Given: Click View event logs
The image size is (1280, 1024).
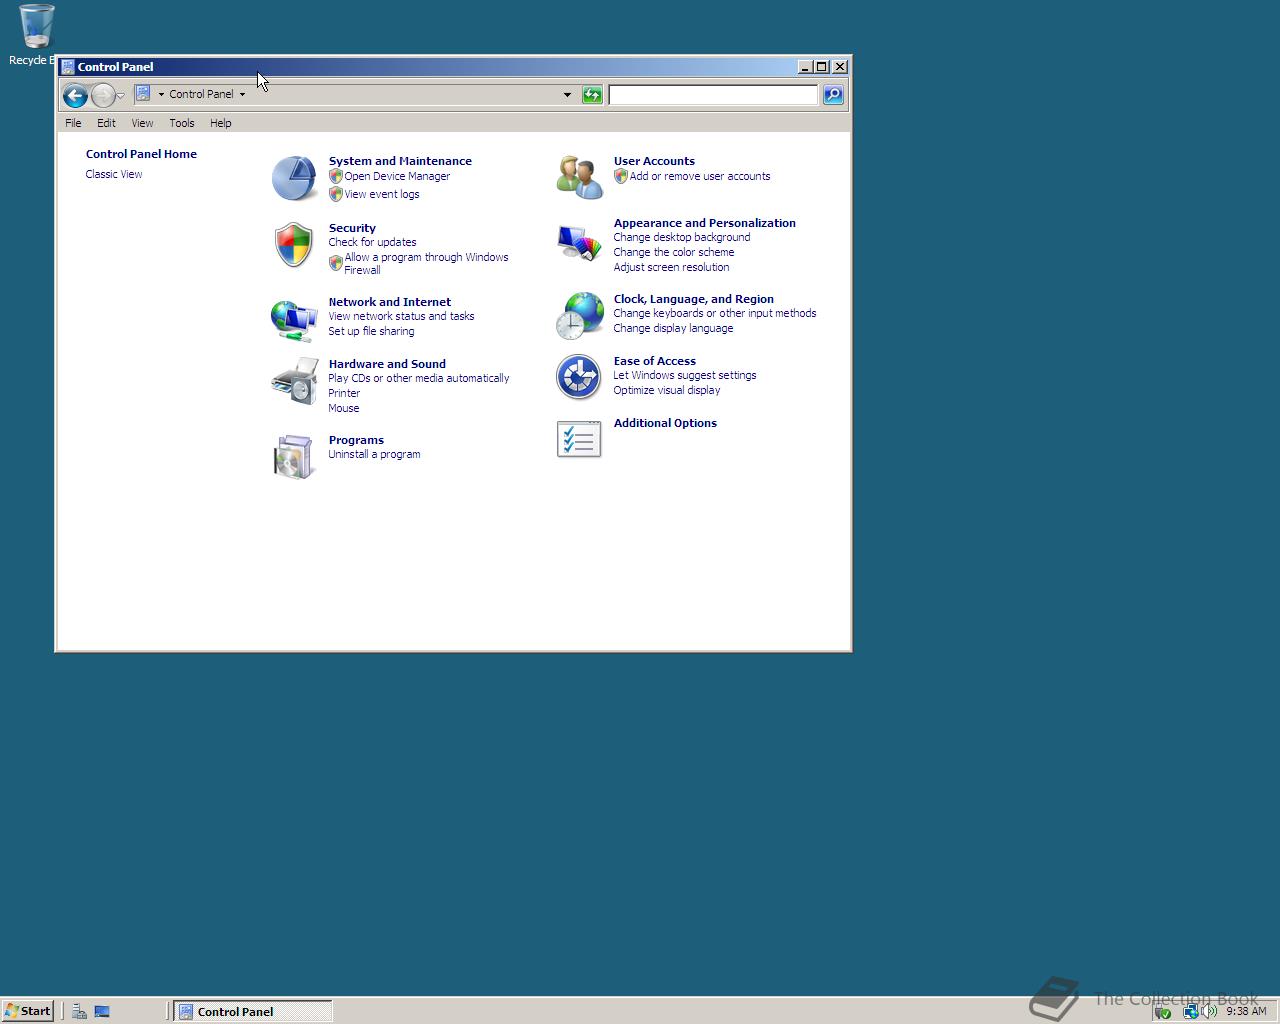Looking at the screenshot, I should click(x=382, y=194).
